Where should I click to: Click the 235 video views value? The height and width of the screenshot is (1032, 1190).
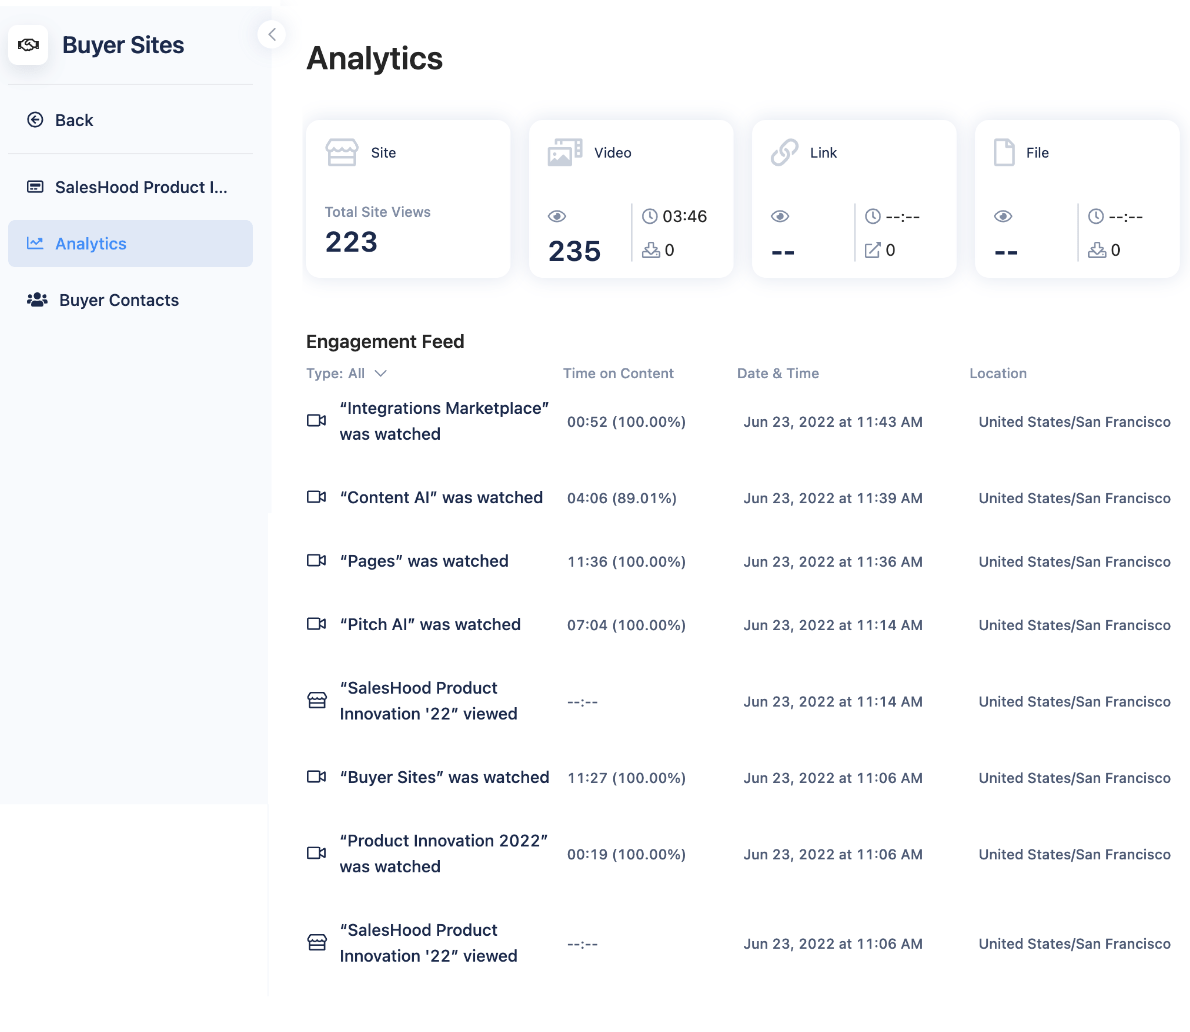tap(575, 251)
